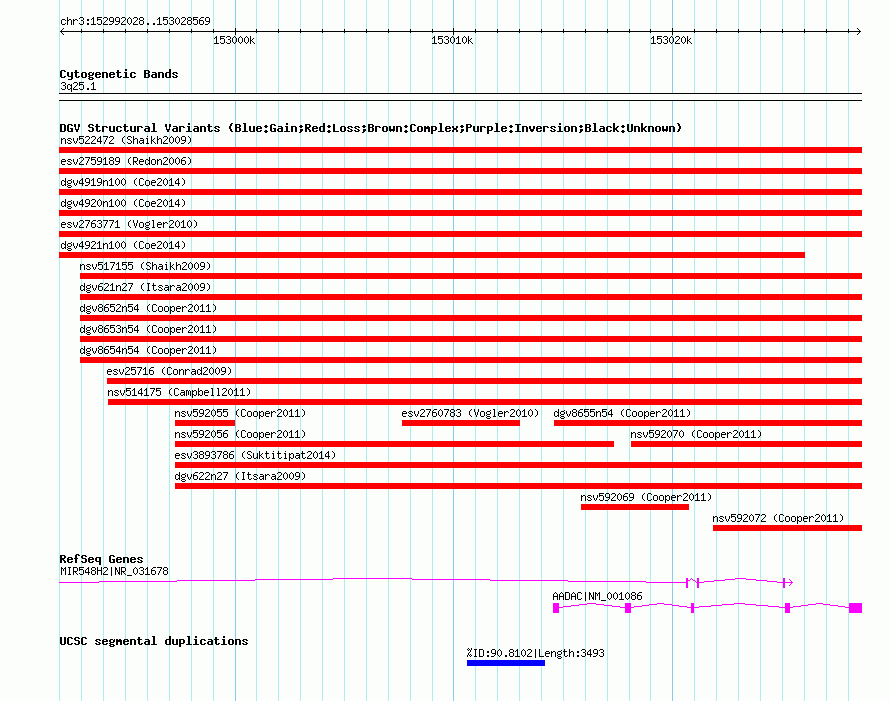This screenshot has height=701, width=890.
Task: Click the Cytogenetic Bands track title
Action: click(x=119, y=74)
